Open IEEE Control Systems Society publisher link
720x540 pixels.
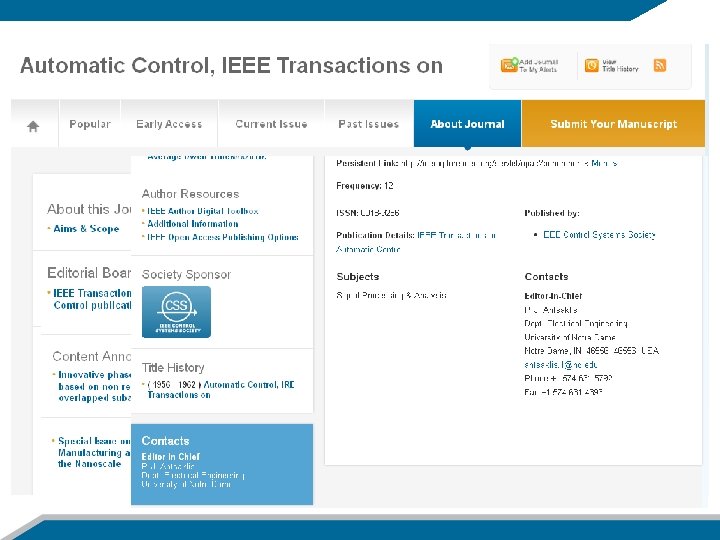click(599, 235)
